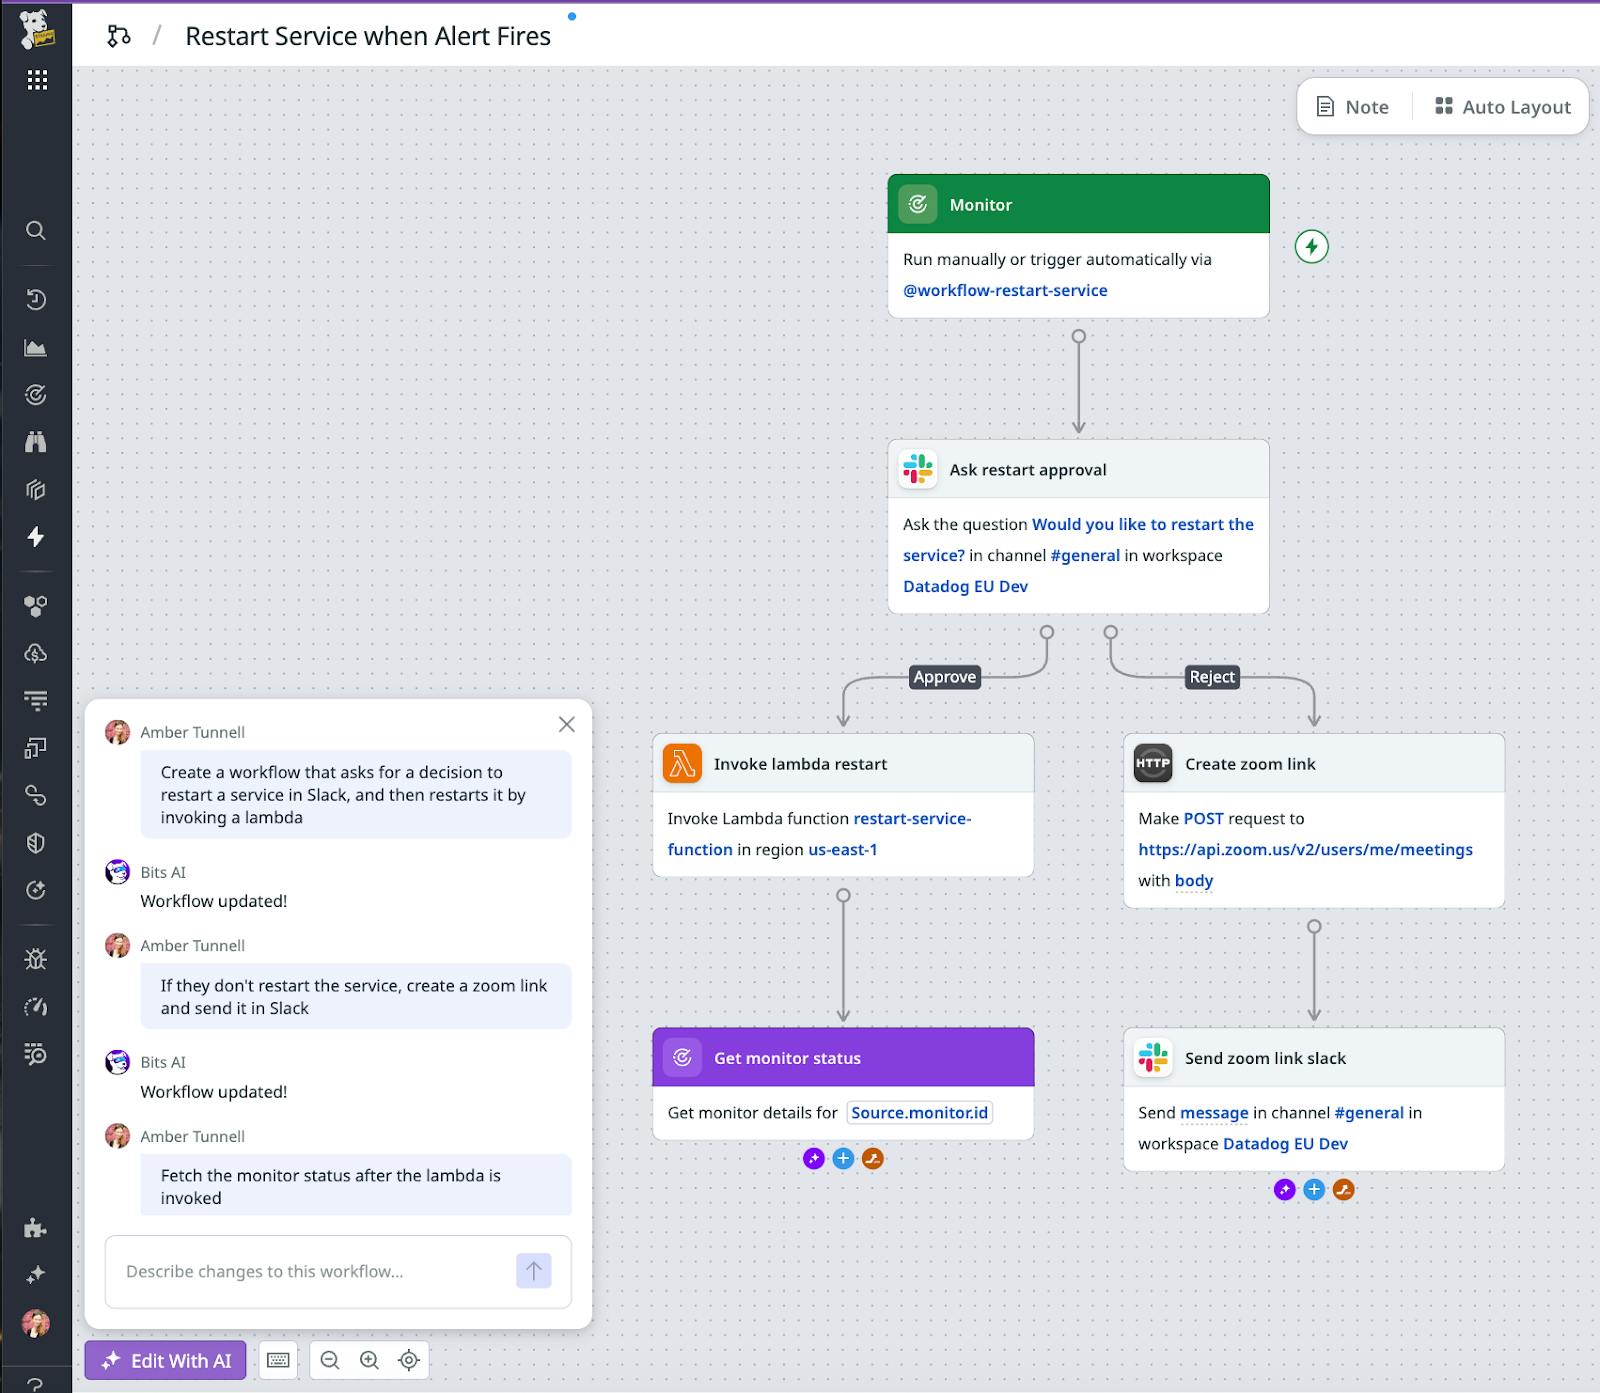The width and height of the screenshot is (1600, 1393).
Task: Click the Note button at top right
Action: [x=1352, y=106]
